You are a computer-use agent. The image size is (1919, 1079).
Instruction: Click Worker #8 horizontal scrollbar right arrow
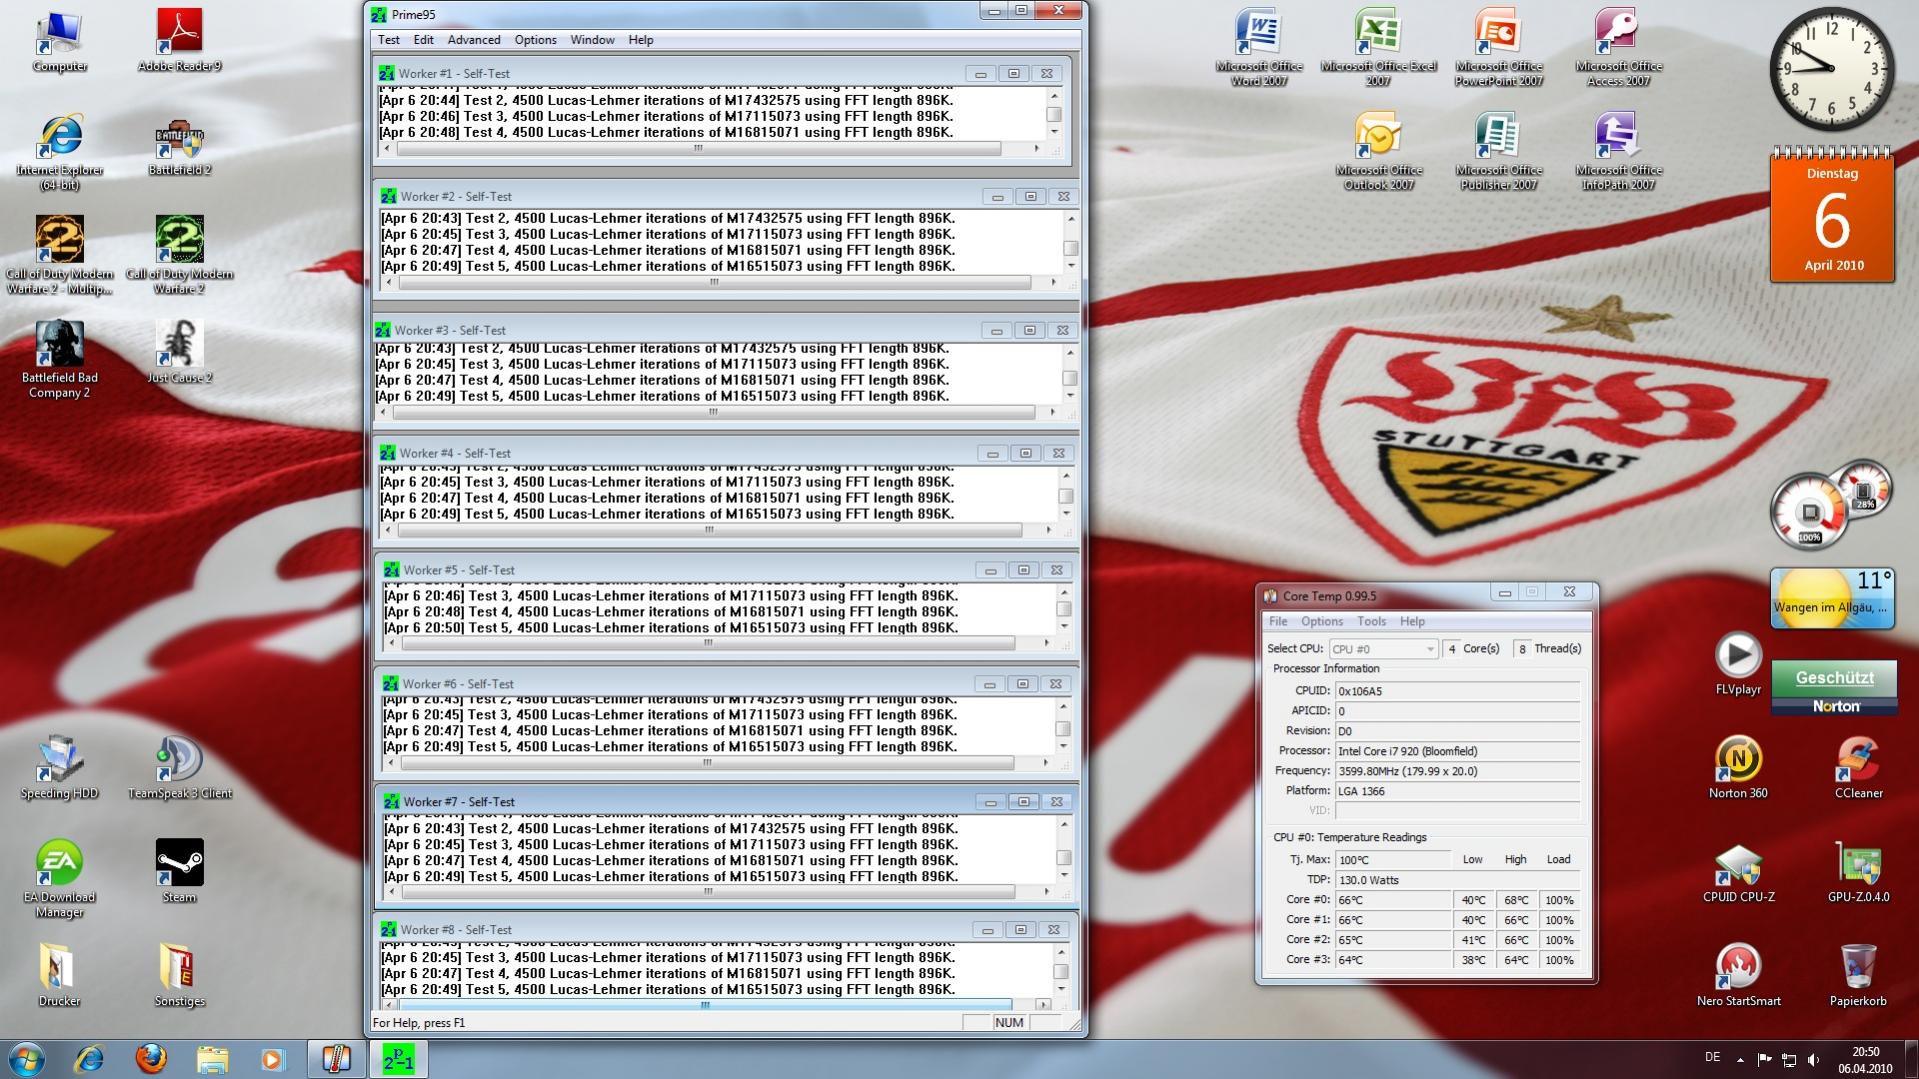tap(1044, 1004)
